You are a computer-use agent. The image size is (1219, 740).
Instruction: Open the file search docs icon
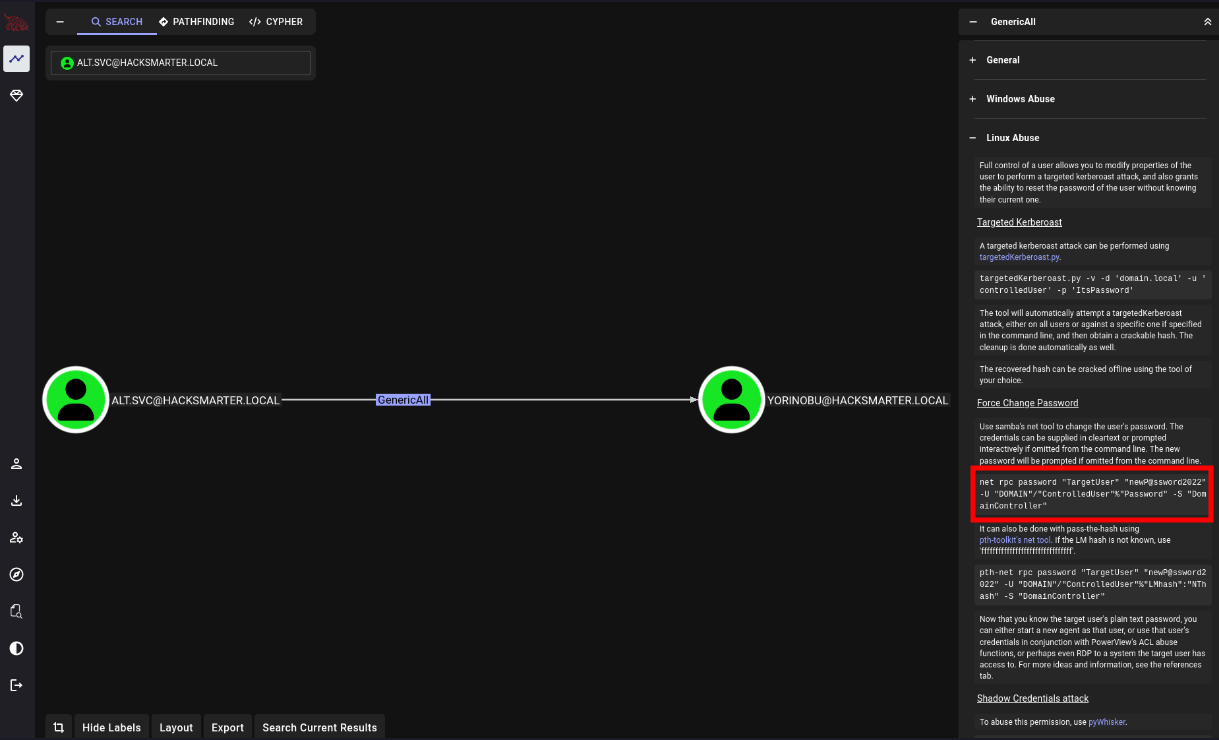16,611
